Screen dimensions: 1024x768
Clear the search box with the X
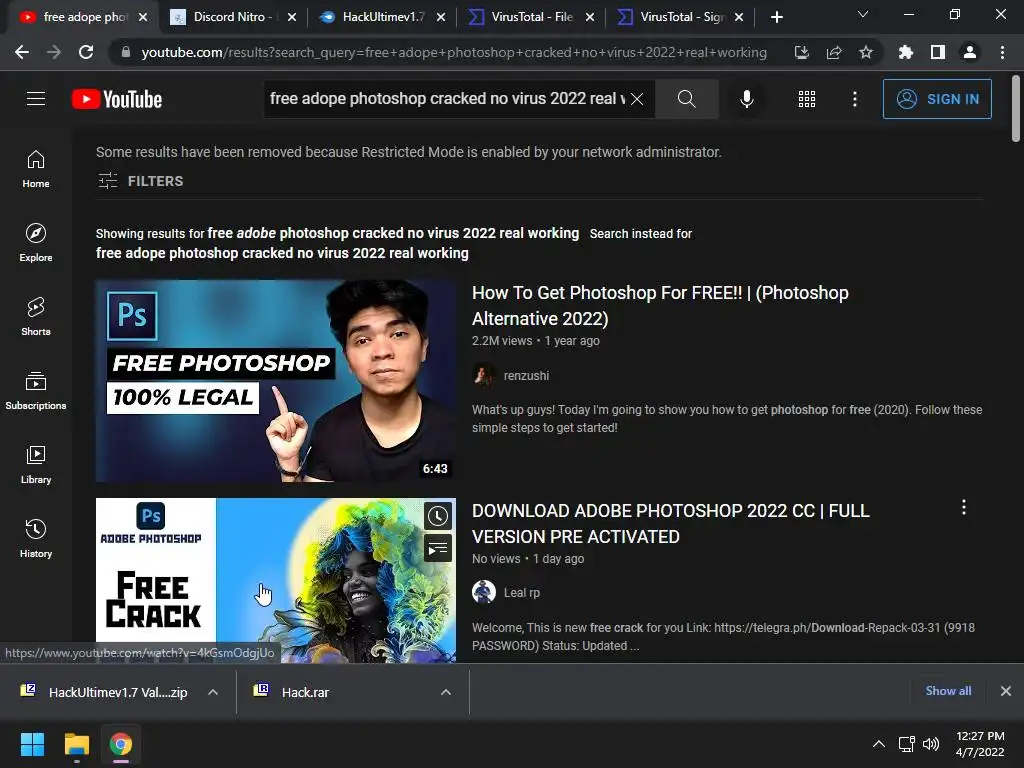coord(637,99)
